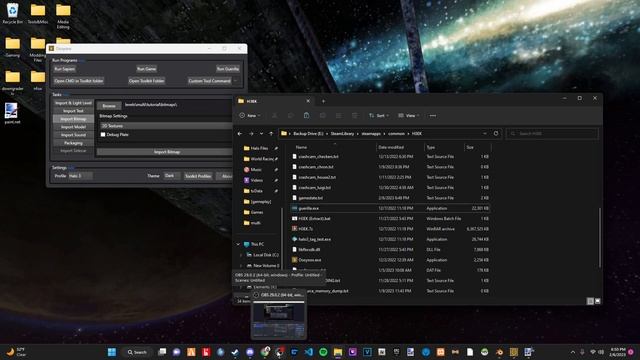Click the bitmap folder path field
Screen dimensions: 640x360
[178, 105]
